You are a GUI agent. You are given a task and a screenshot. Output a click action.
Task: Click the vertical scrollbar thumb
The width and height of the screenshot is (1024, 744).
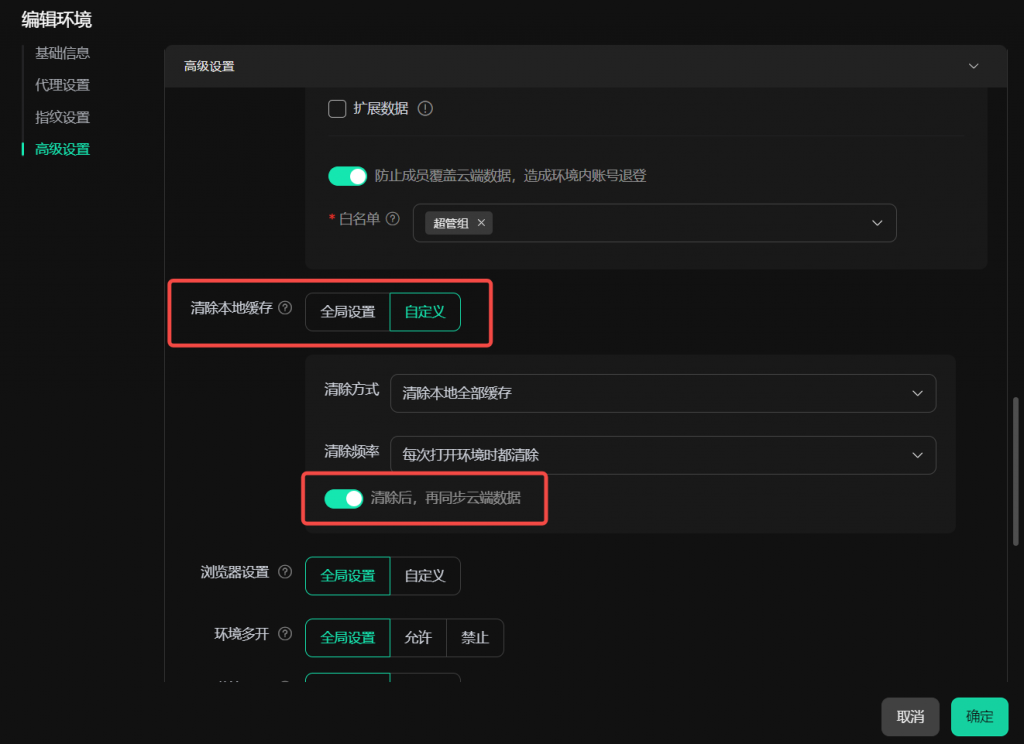[x=1016, y=470]
